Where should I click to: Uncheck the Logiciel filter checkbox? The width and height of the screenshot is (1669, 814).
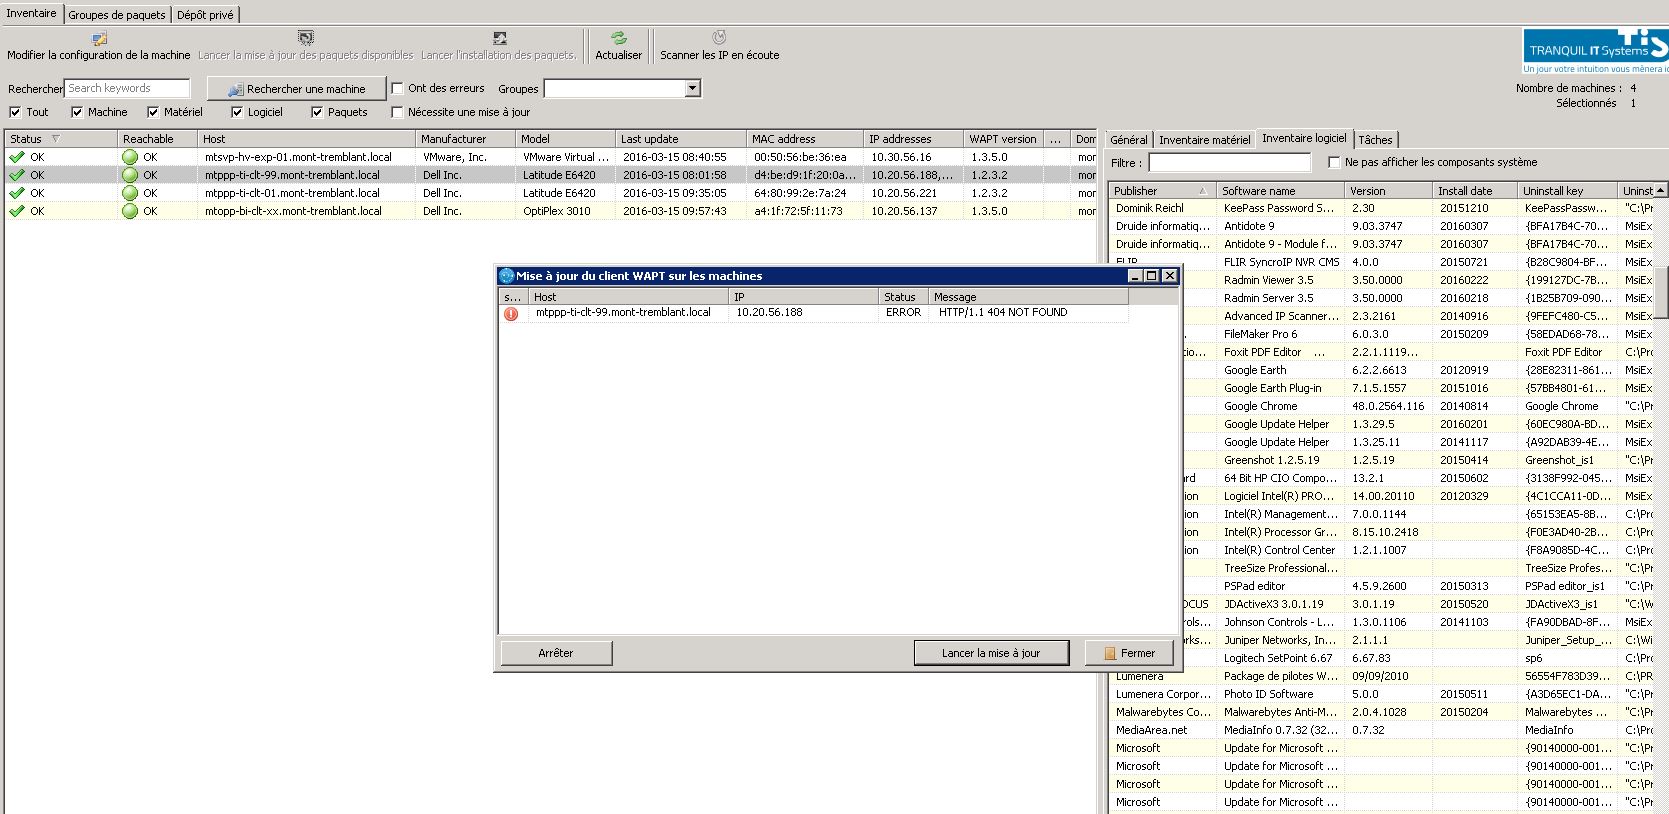pyautogui.click(x=237, y=112)
